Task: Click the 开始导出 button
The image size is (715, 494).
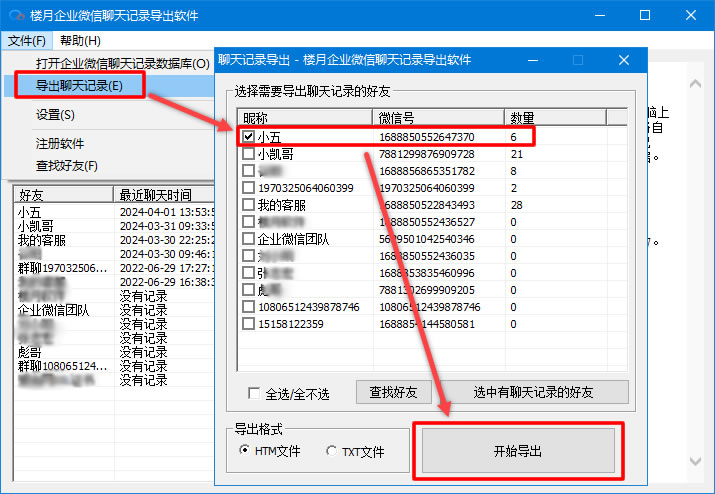Action: pos(517,451)
